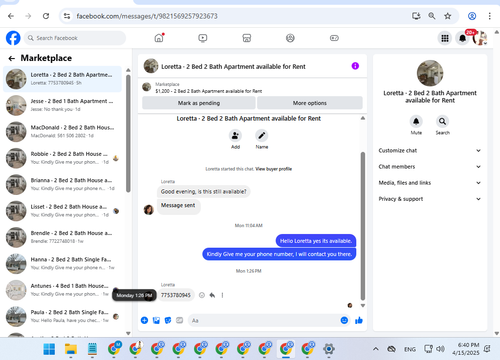
Task: Open the Robbie 2 Bed 2 Bath conversation
Action: (62, 158)
